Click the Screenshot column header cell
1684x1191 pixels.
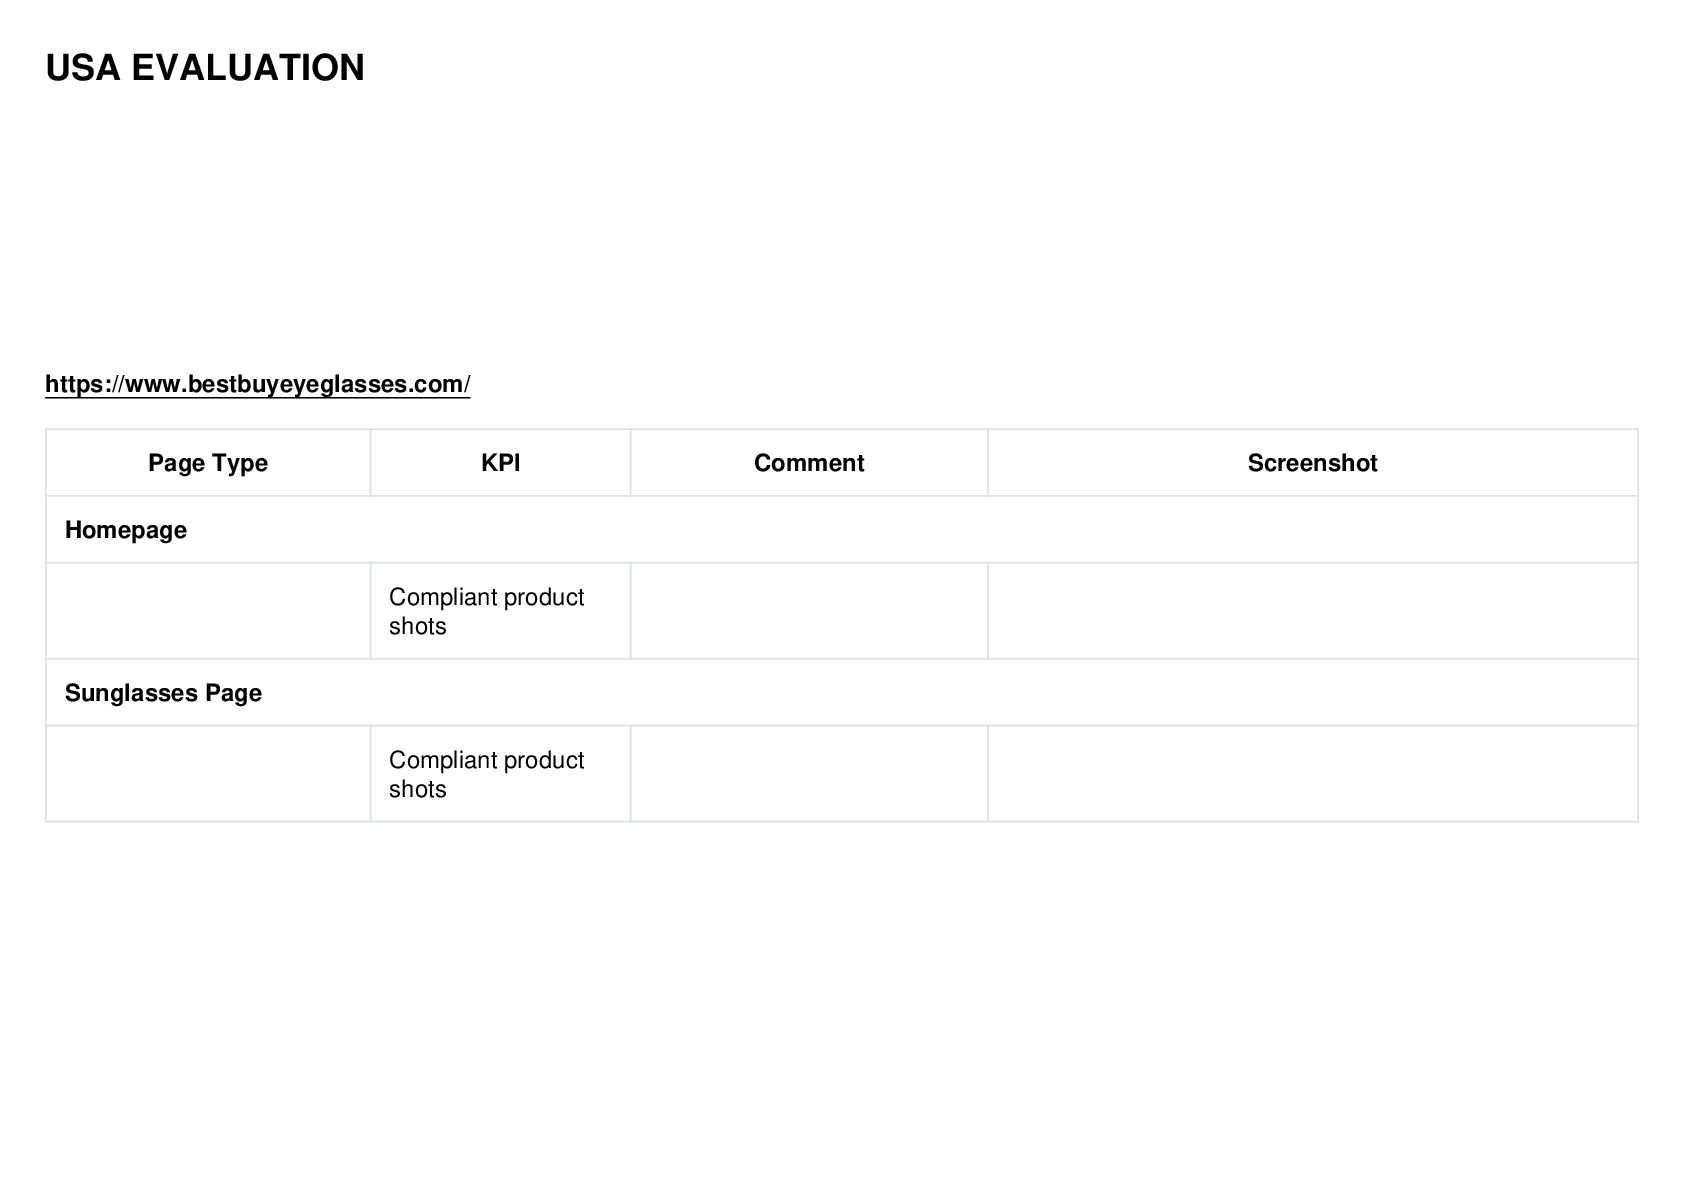(x=1312, y=463)
